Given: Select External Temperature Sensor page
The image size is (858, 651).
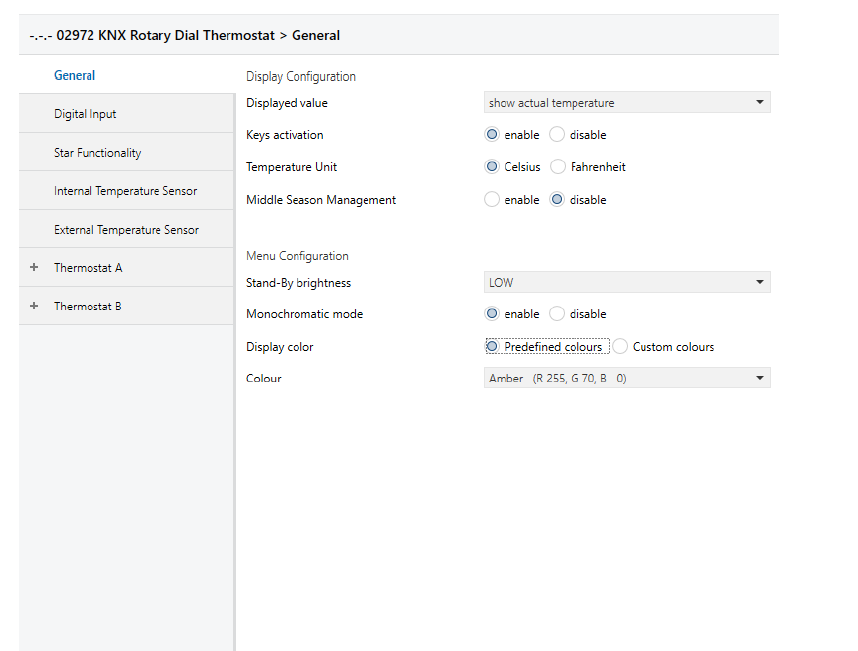Looking at the screenshot, I should tap(126, 230).
